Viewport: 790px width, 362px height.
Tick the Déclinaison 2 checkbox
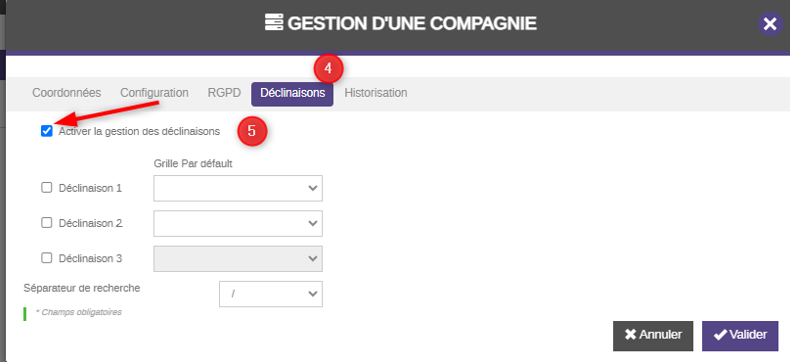[46, 223]
